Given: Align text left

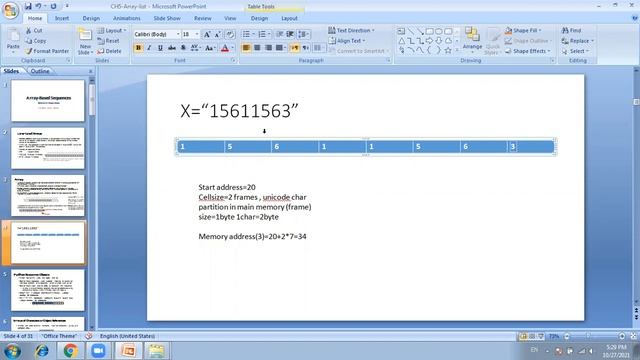Looking at the screenshot, I should [x=246, y=48].
